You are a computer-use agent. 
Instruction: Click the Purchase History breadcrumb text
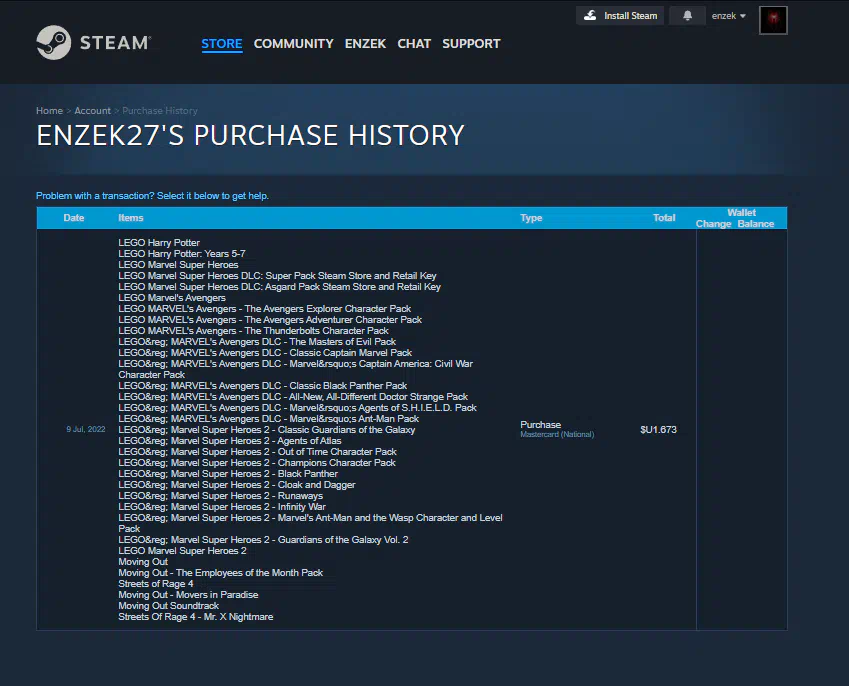pyautogui.click(x=160, y=110)
